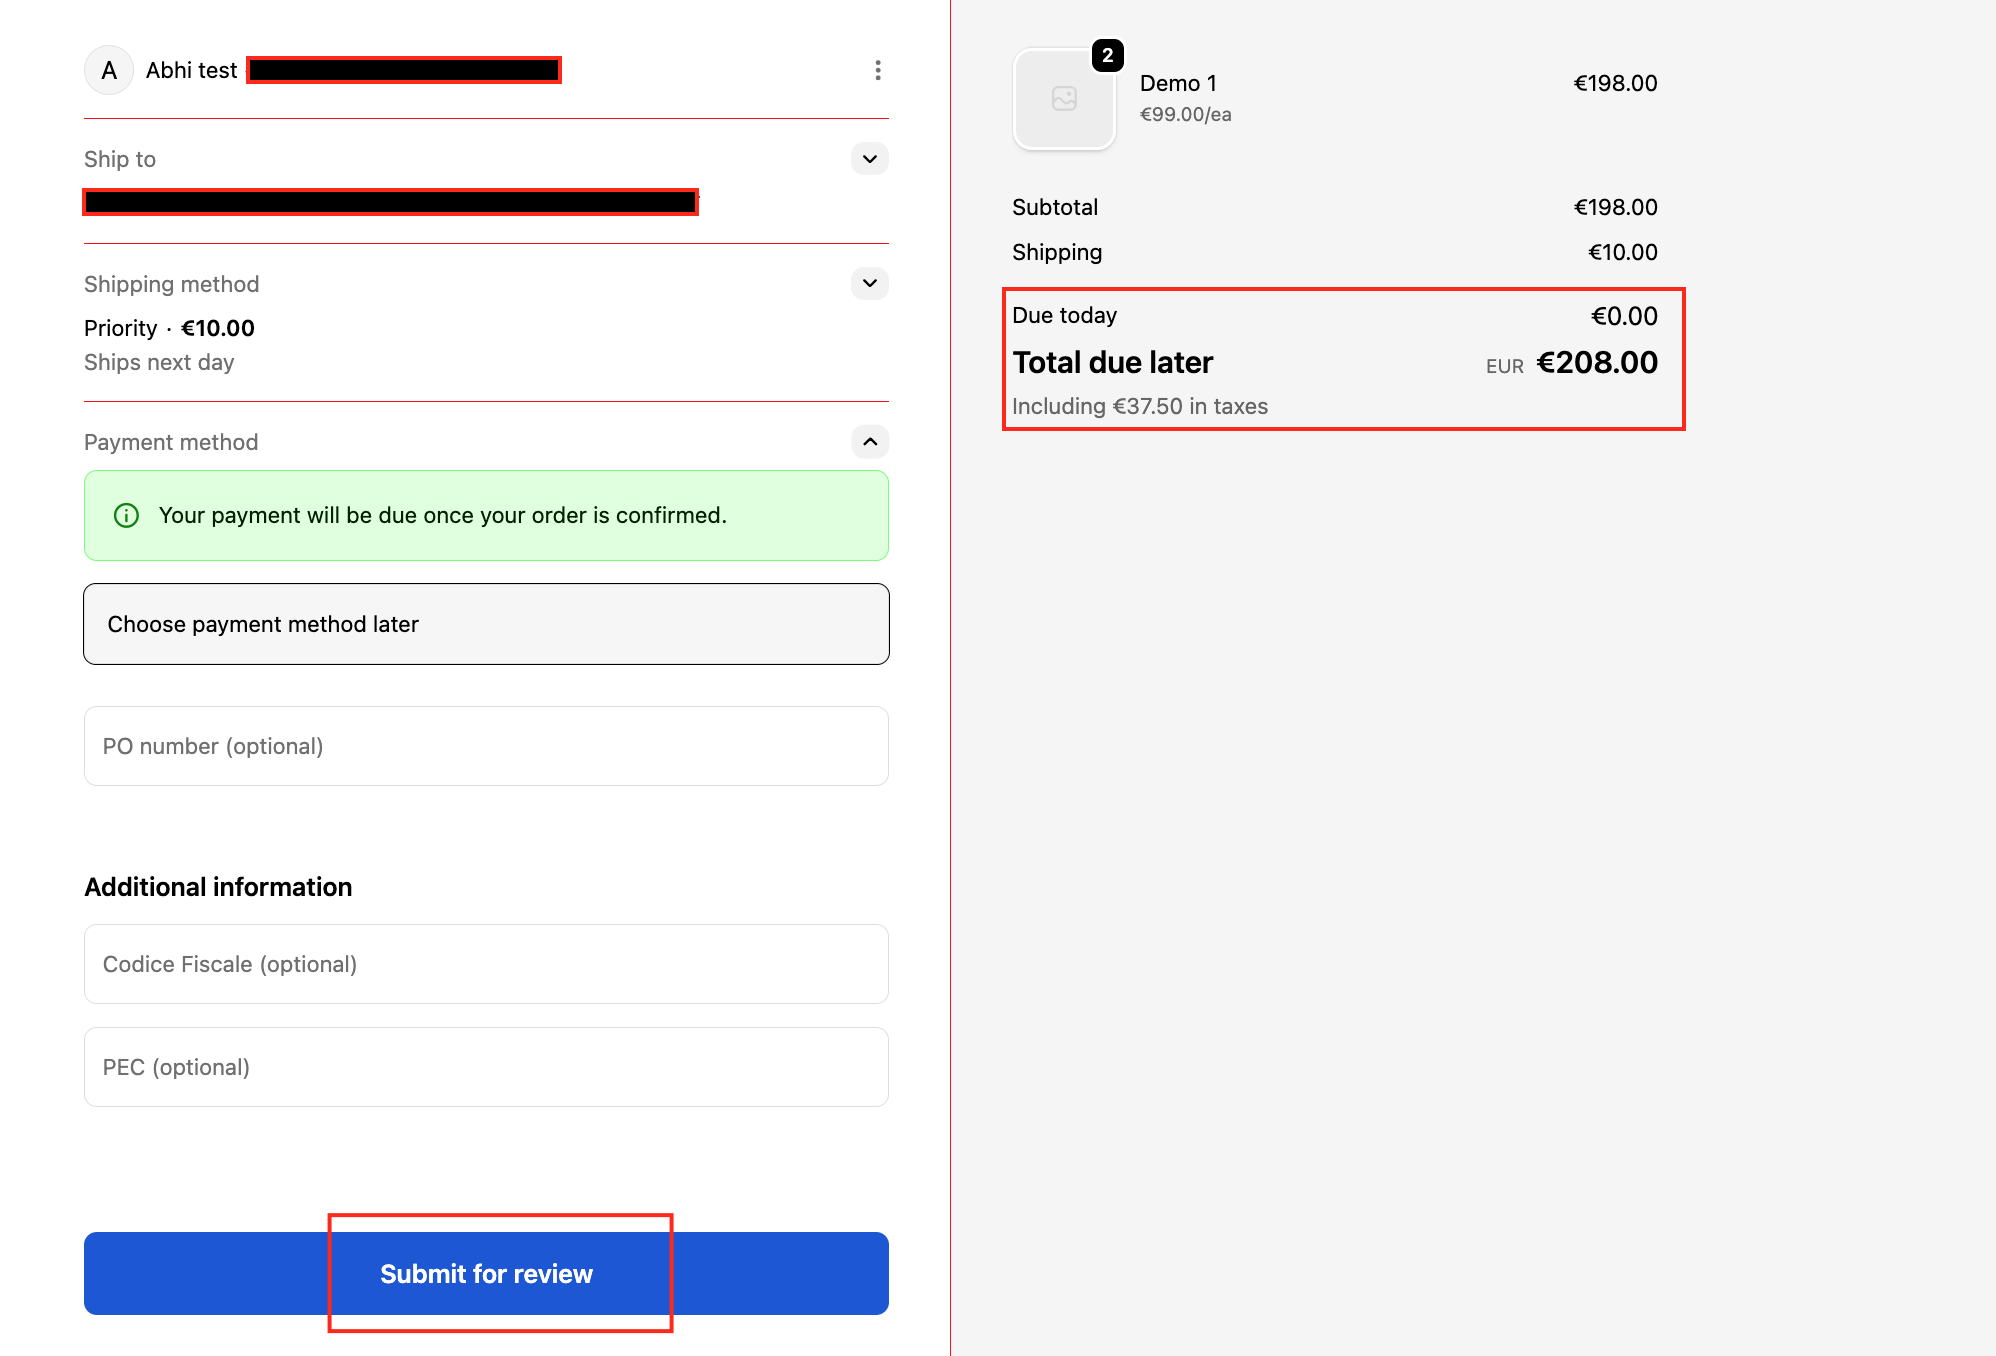This screenshot has width=1996, height=1356.
Task: Expand the Ship to section chevron
Action: tap(869, 159)
